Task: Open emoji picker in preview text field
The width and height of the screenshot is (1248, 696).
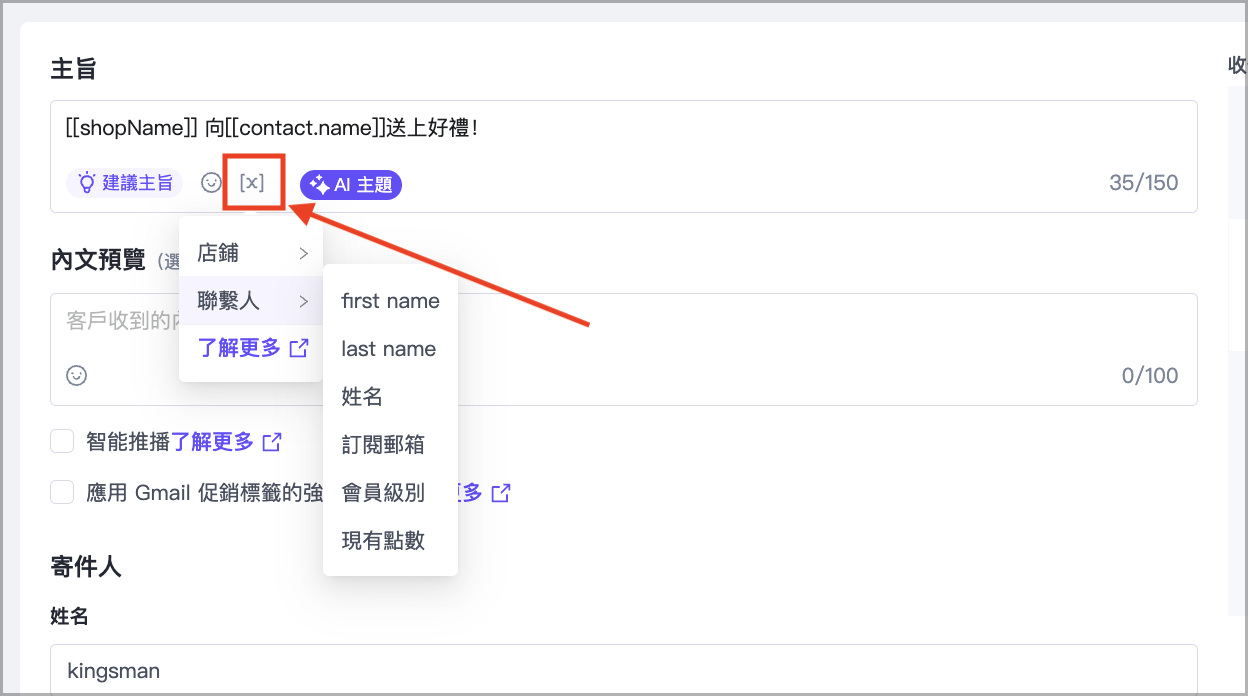Action: click(77, 376)
